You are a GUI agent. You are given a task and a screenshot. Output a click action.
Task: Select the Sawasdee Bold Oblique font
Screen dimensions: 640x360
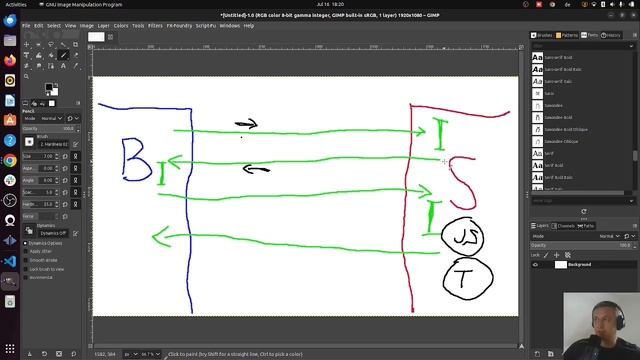coord(566,129)
